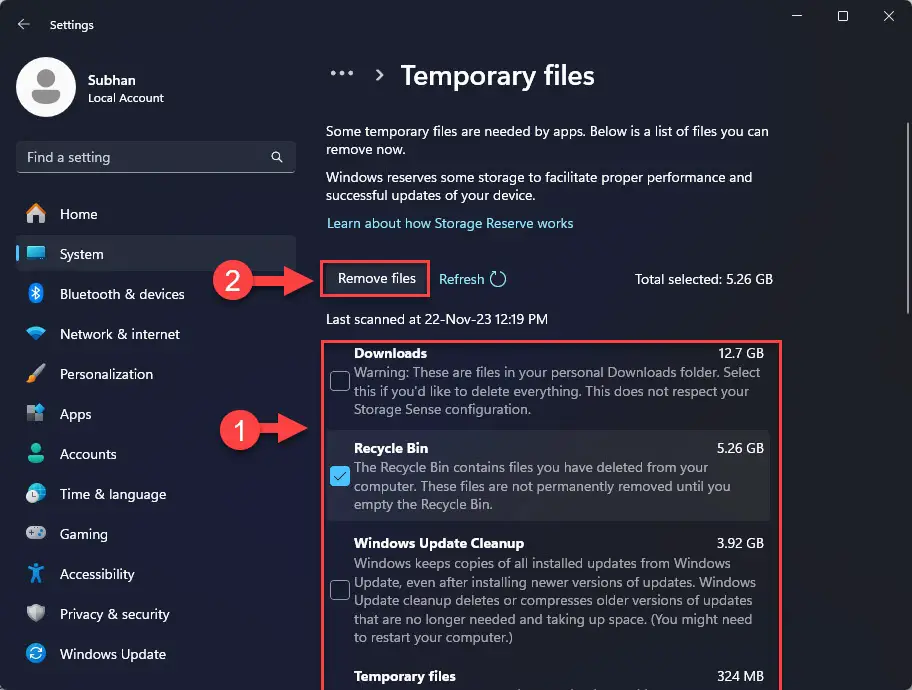Select the Personalization paintbrush icon

pos(36,374)
